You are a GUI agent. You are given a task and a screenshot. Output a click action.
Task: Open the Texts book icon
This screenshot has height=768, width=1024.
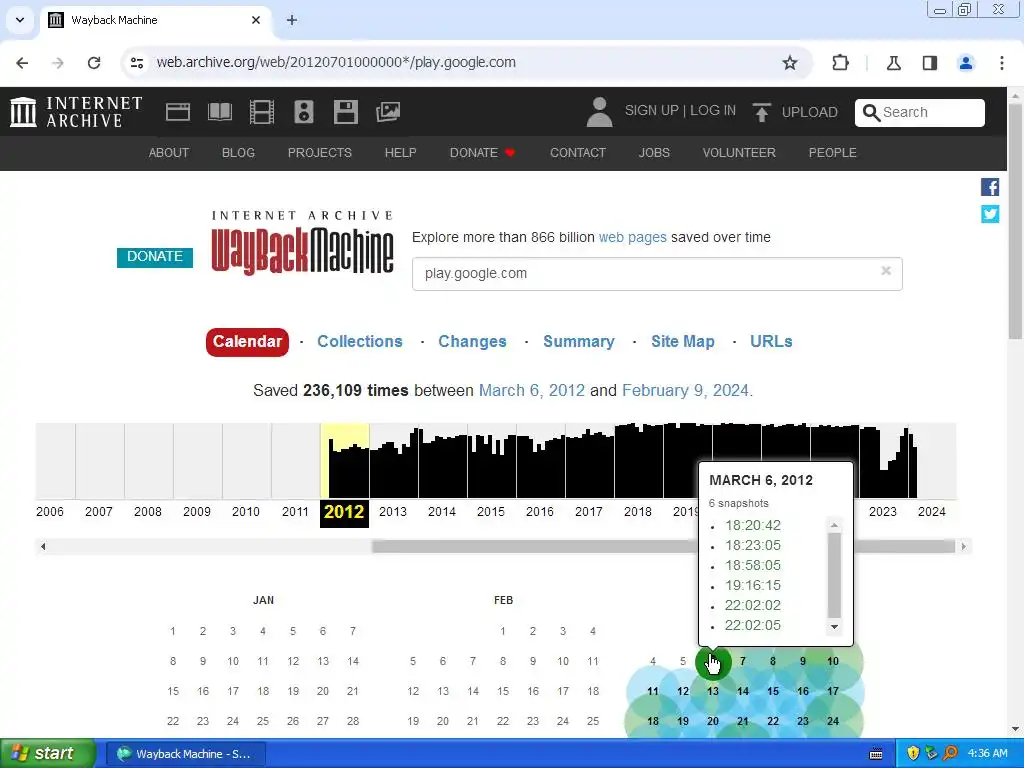click(x=219, y=112)
